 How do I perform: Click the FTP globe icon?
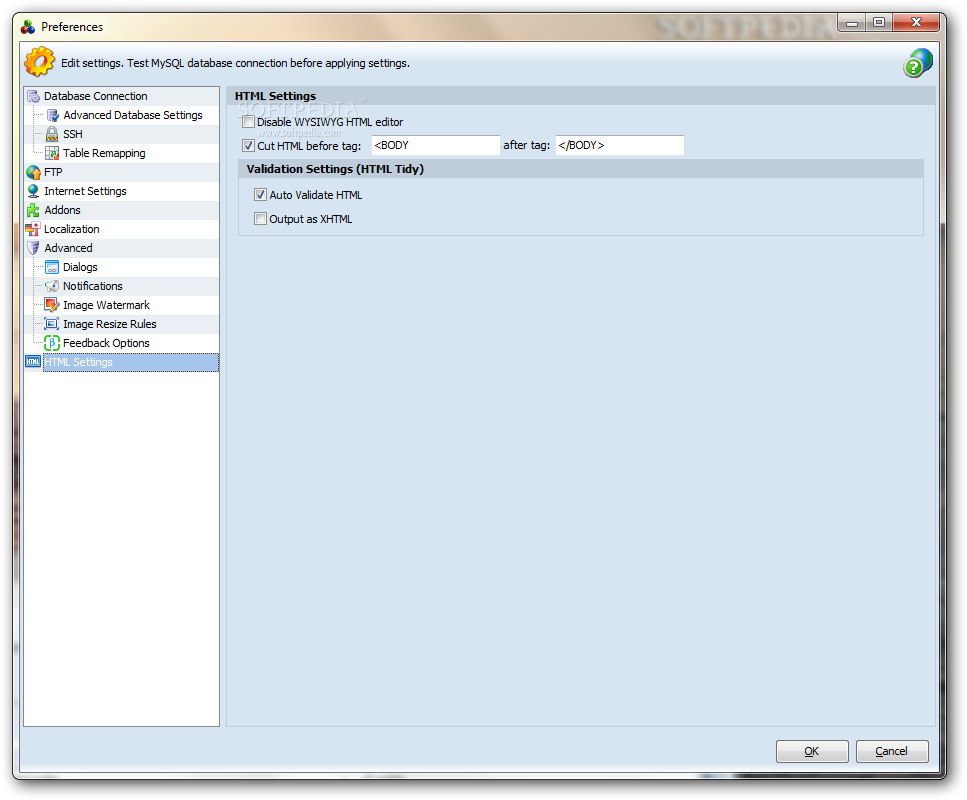33,172
